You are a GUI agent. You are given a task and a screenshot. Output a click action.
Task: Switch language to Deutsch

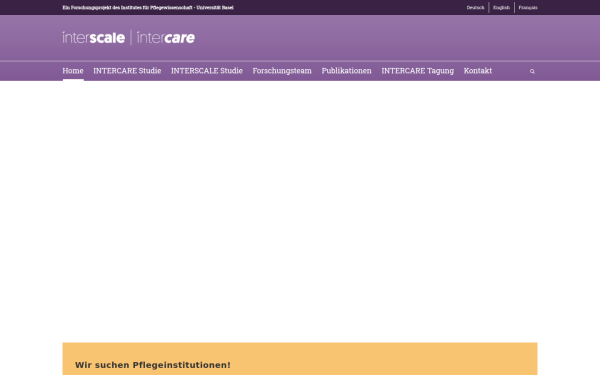(x=475, y=8)
